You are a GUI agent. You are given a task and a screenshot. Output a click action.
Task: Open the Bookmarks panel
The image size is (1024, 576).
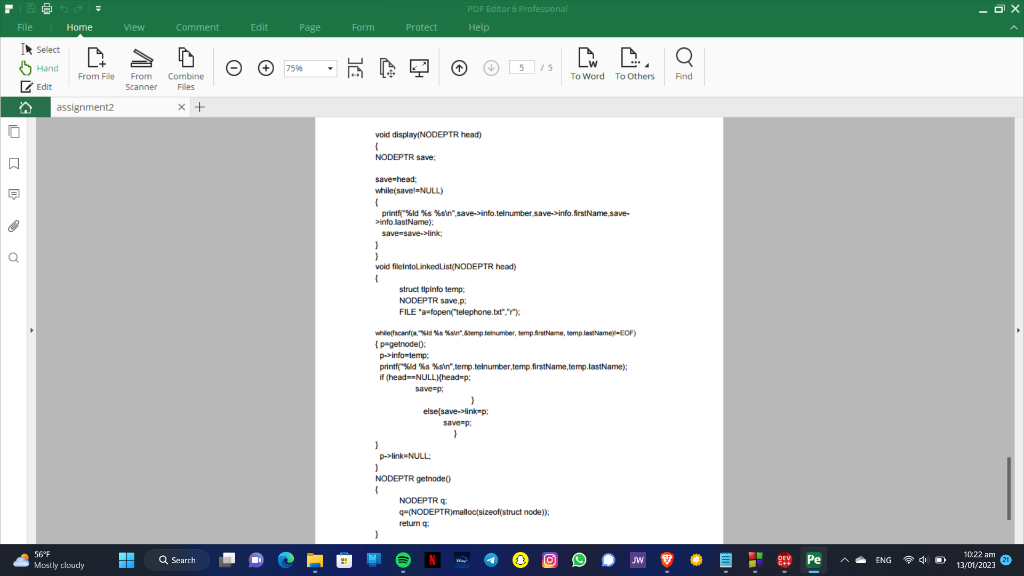click(x=13, y=162)
